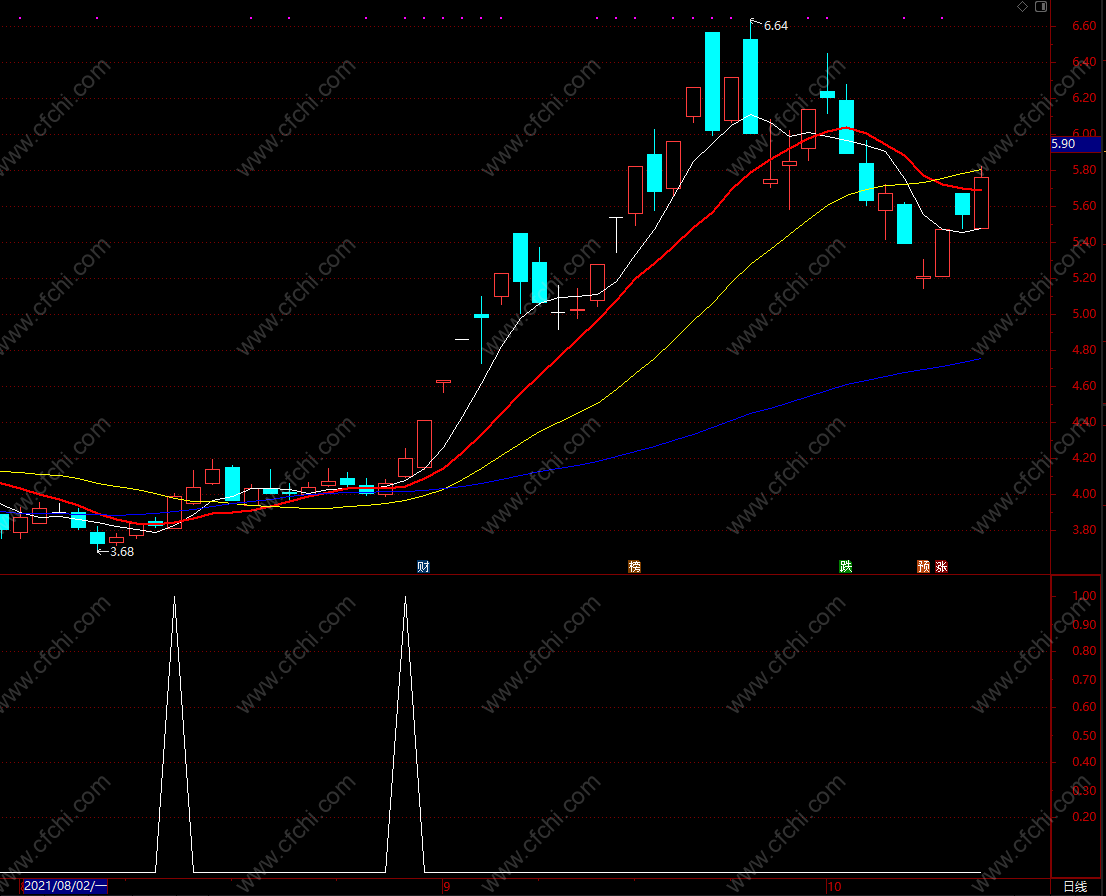The height and width of the screenshot is (896, 1106).
Task: Open the 涨 rise marker icon
Action: point(941,567)
